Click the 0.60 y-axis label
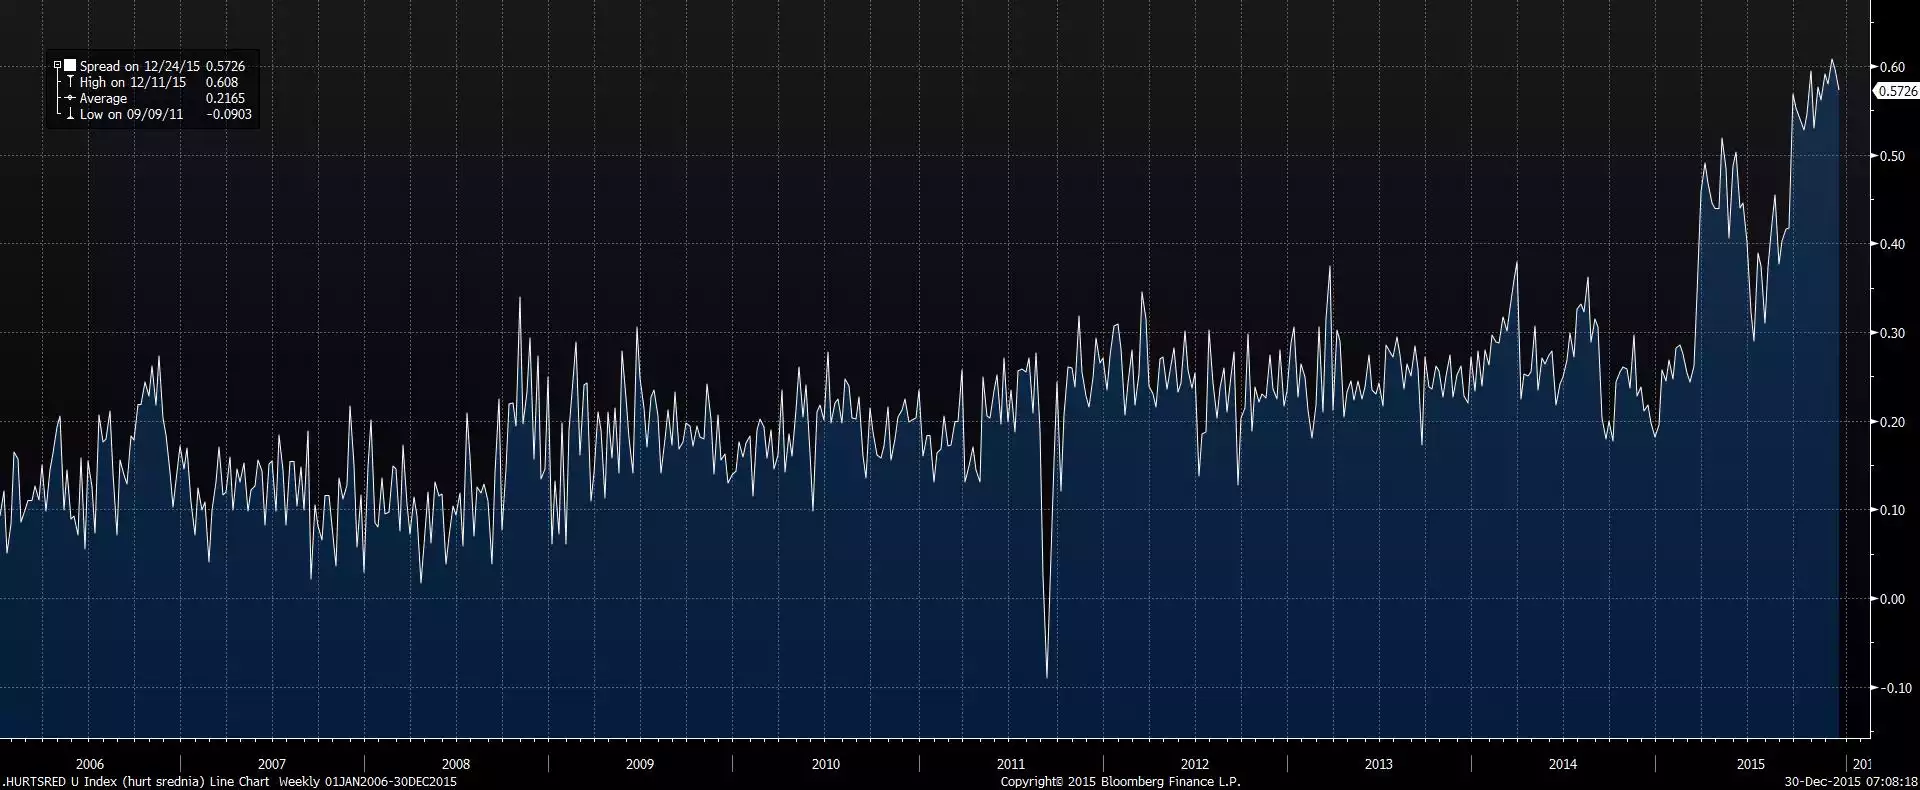1920x790 pixels. (x=1892, y=67)
